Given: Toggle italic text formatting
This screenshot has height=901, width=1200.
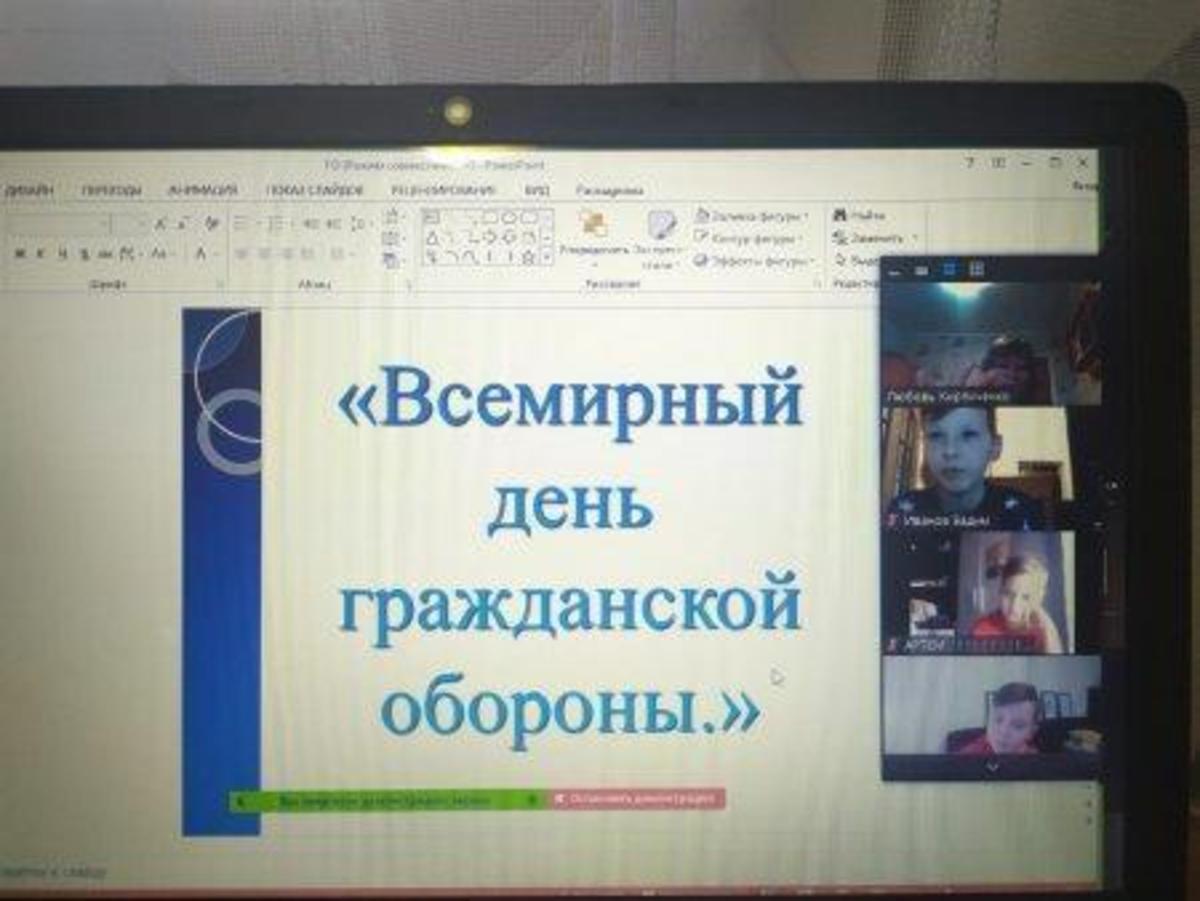Looking at the screenshot, I should 41,254.
